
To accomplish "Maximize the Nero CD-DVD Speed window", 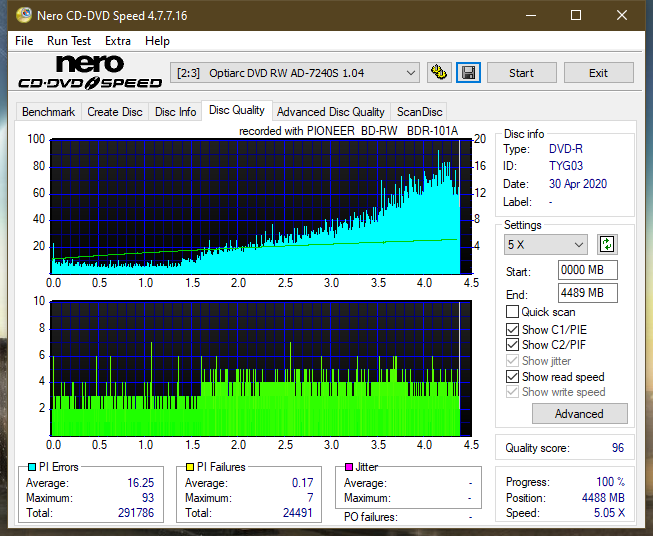I will (576, 15).
